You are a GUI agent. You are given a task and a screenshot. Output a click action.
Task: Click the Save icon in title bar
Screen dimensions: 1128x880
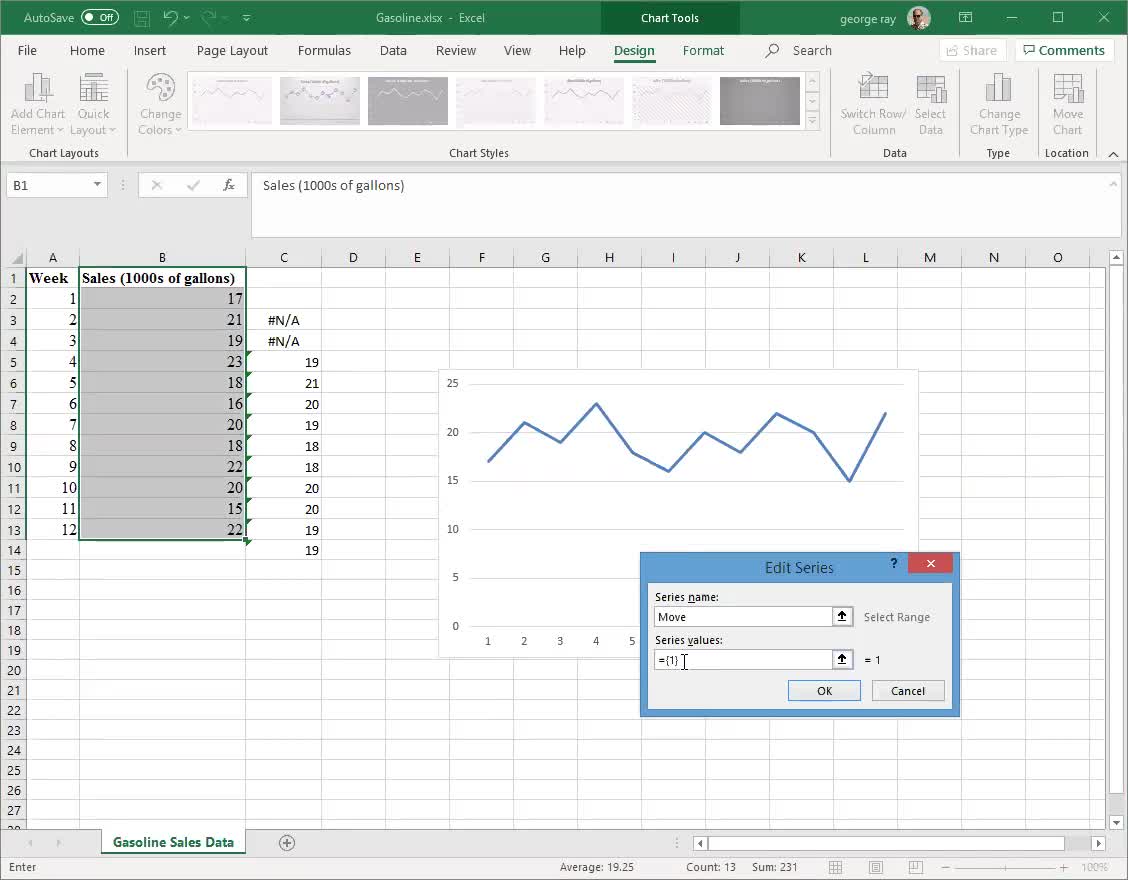pos(142,17)
